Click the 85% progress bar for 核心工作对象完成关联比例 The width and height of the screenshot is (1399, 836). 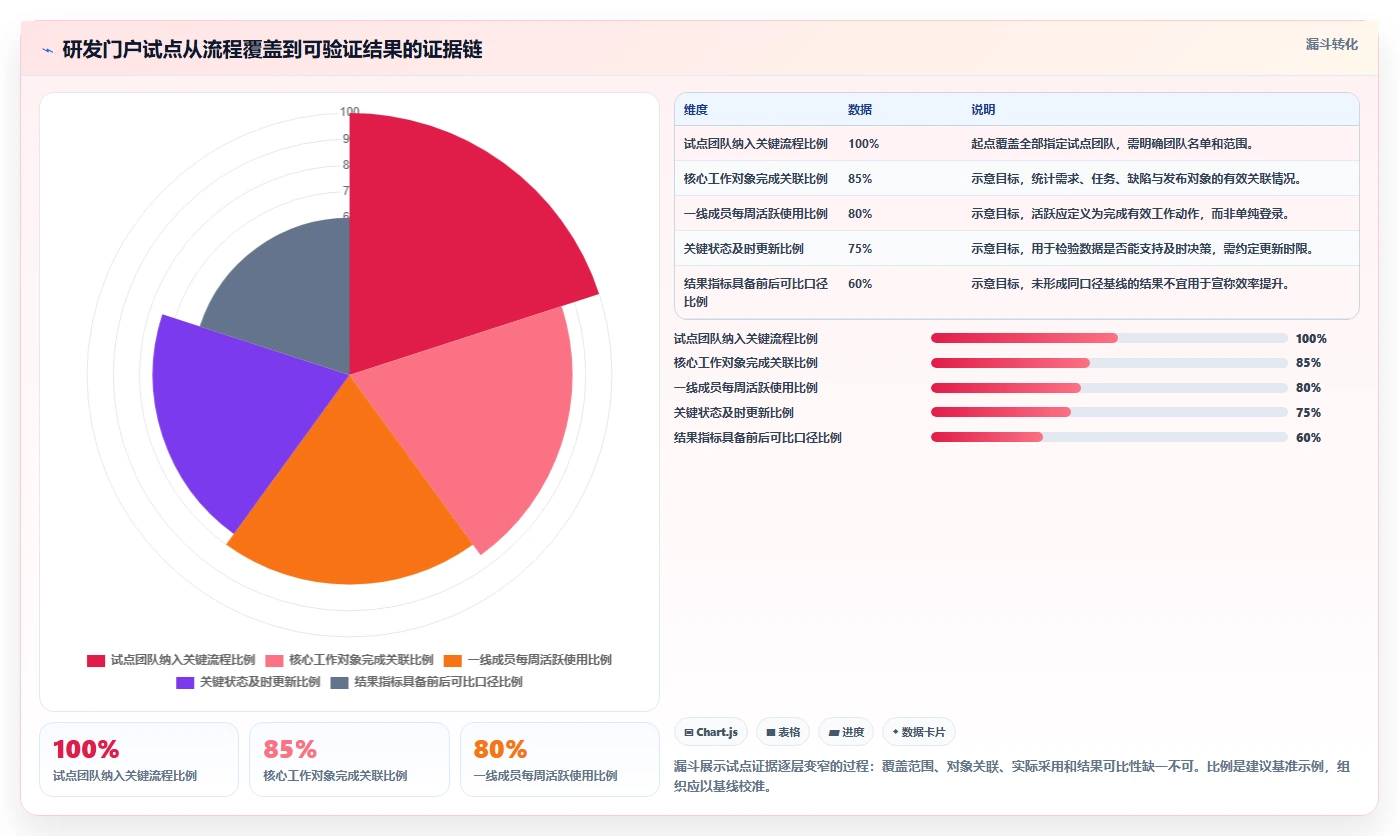tap(1109, 363)
